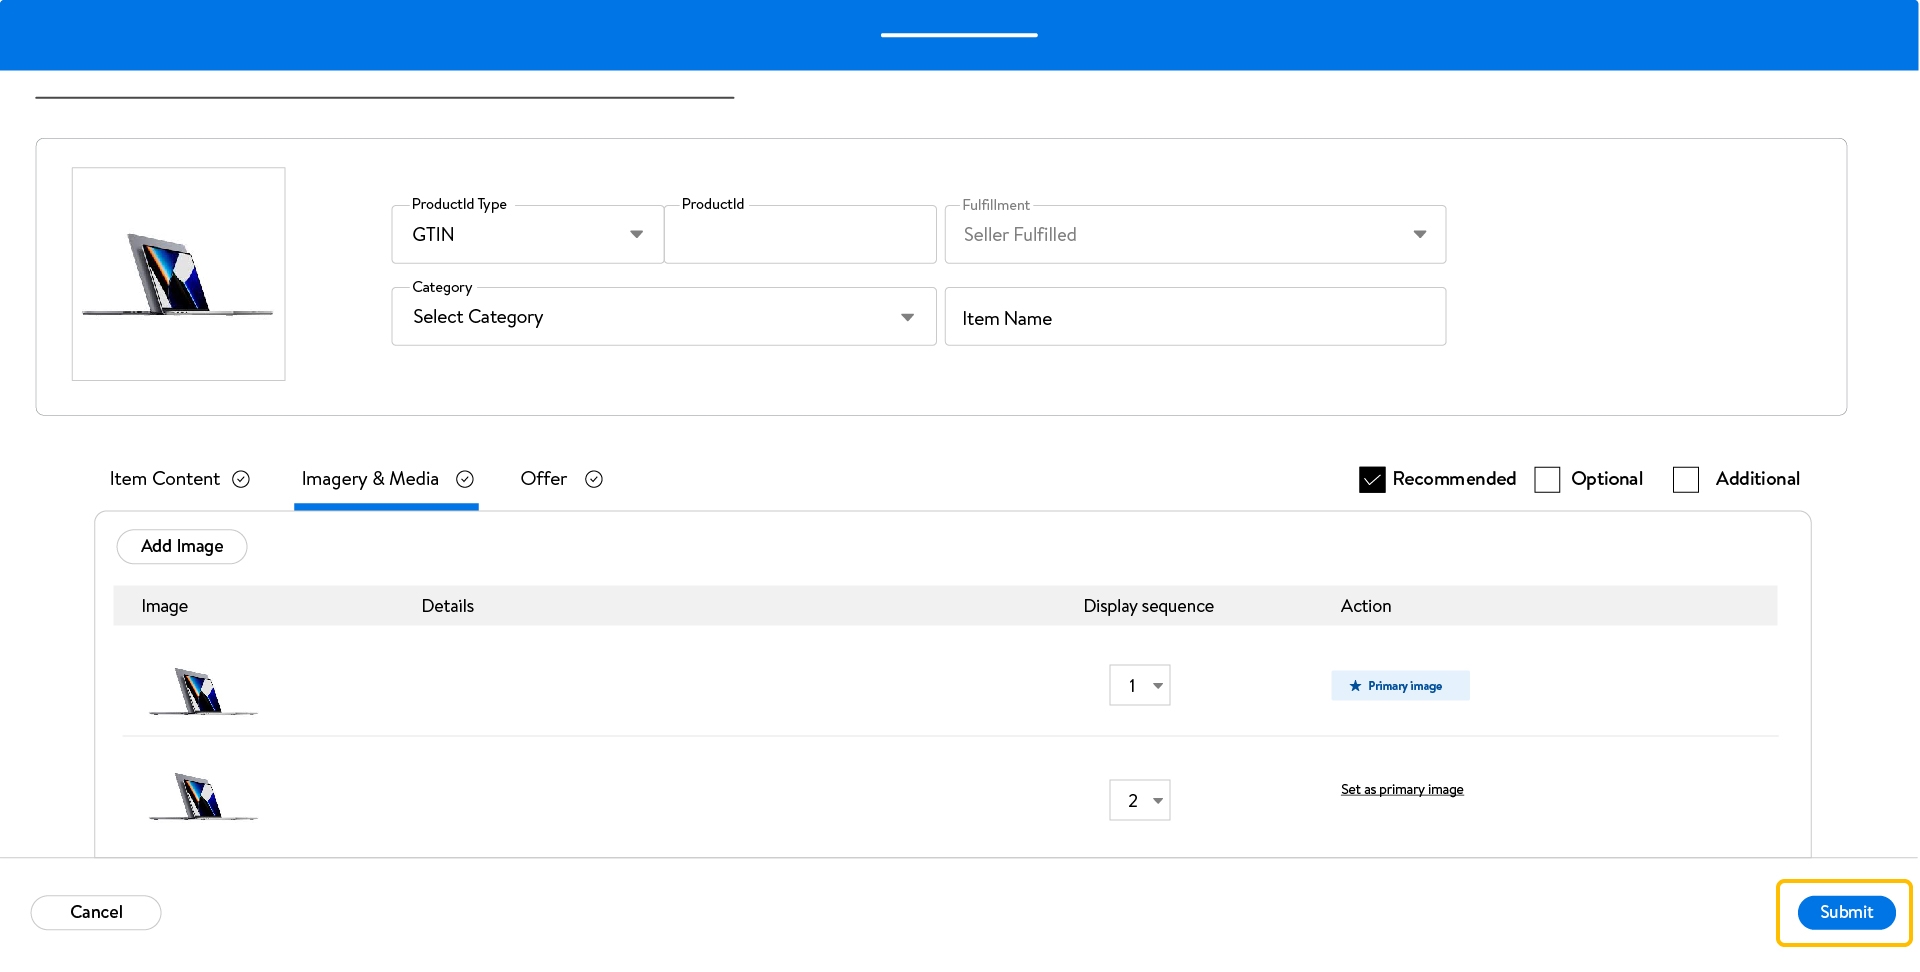
Task: Click the Cancel button
Action: [96, 912]
